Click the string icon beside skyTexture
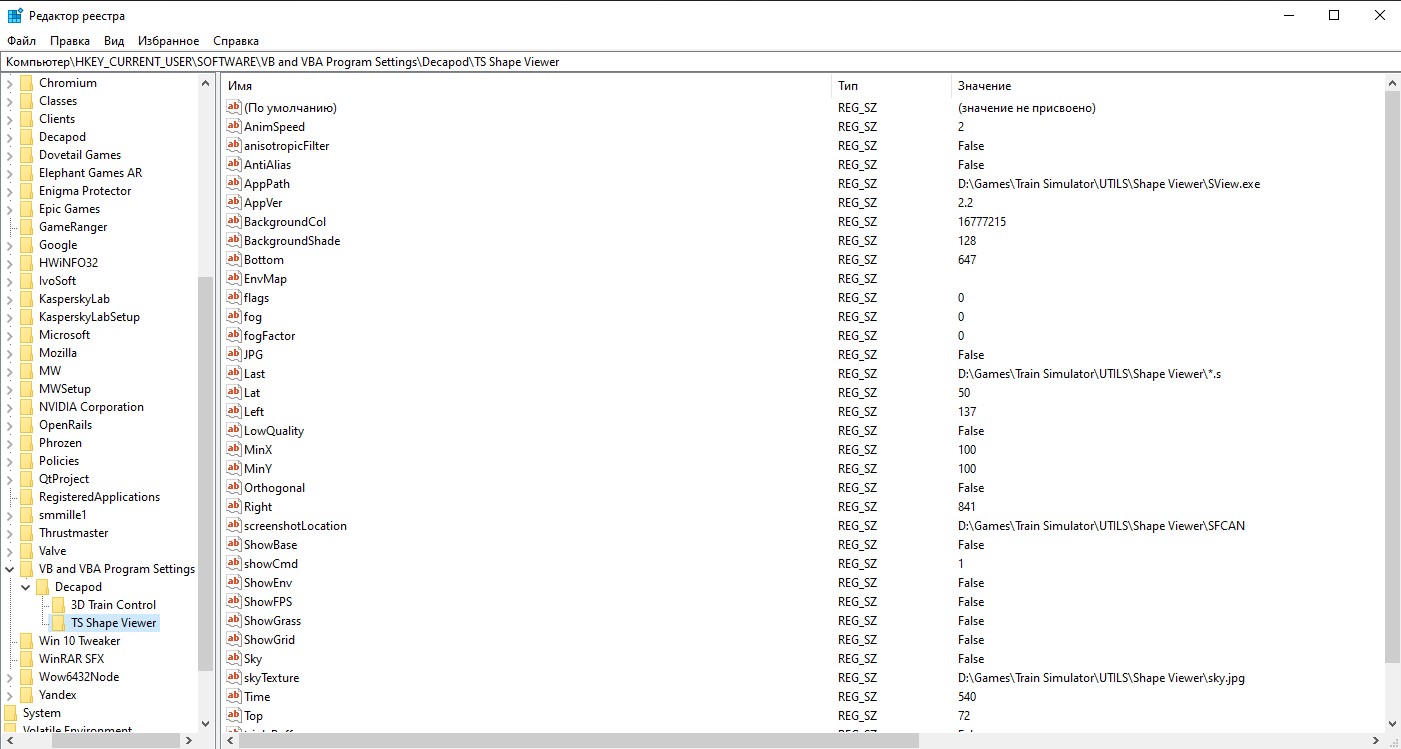The width and height of the screenshot is (1401, 749). pyautogui.click(x=234, y=678)
